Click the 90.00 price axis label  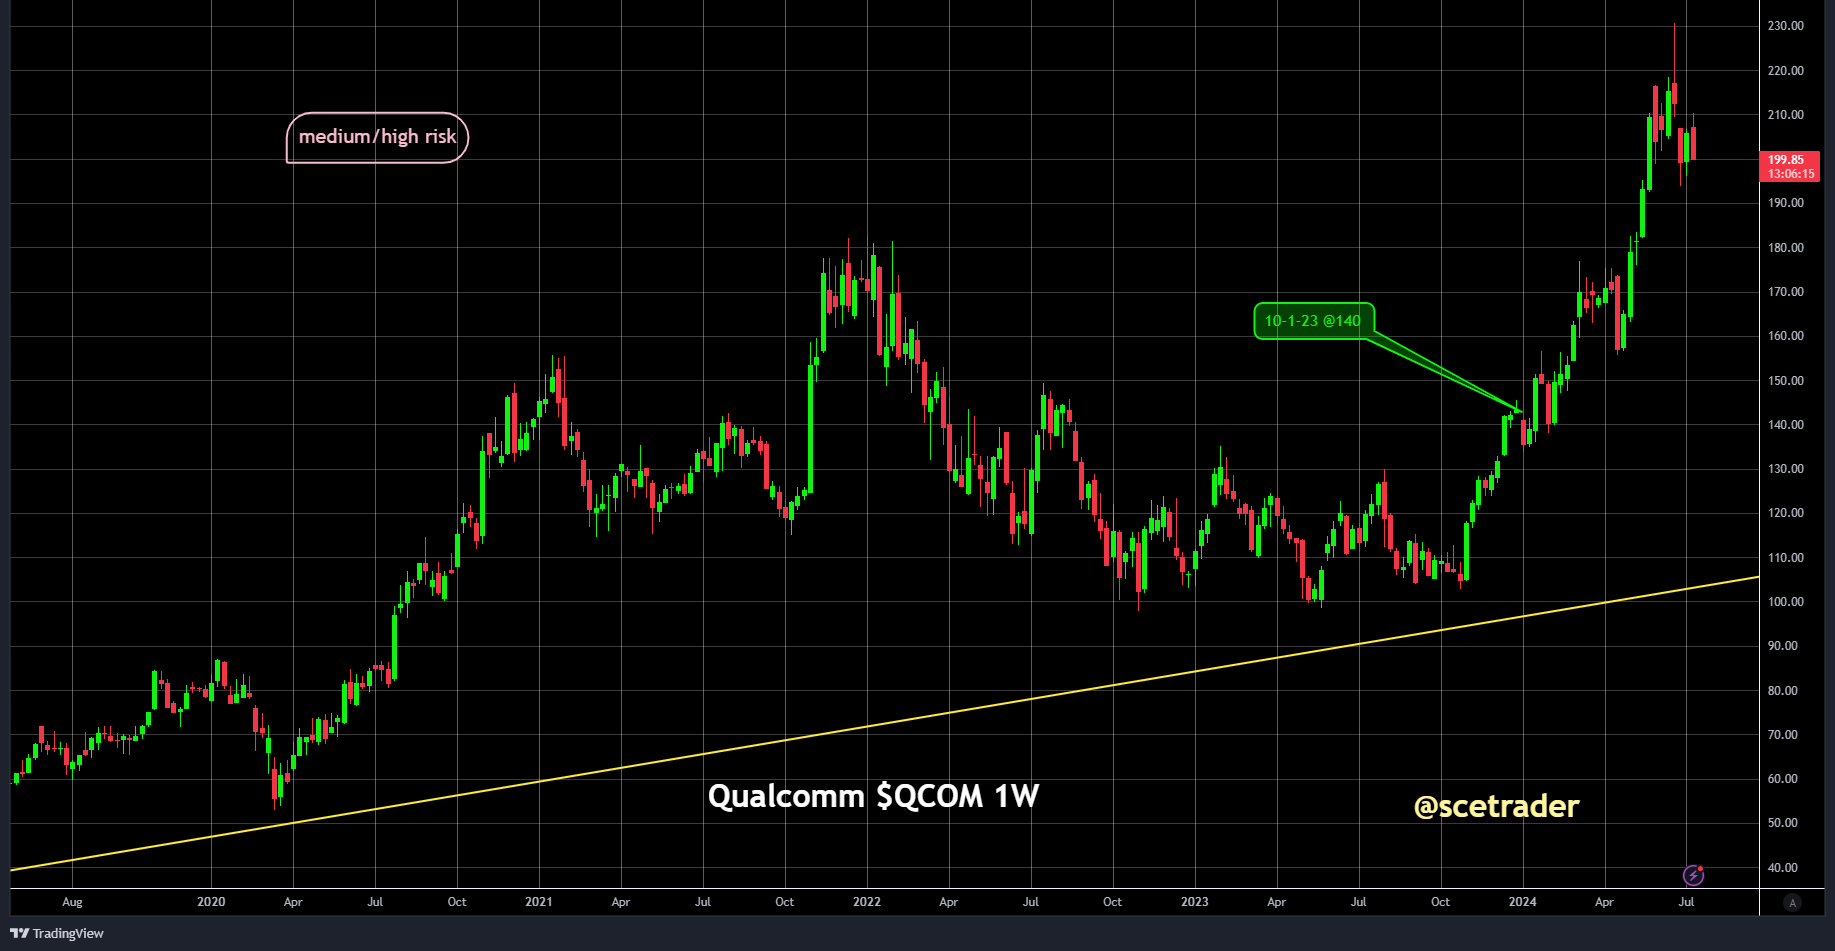1783,646
